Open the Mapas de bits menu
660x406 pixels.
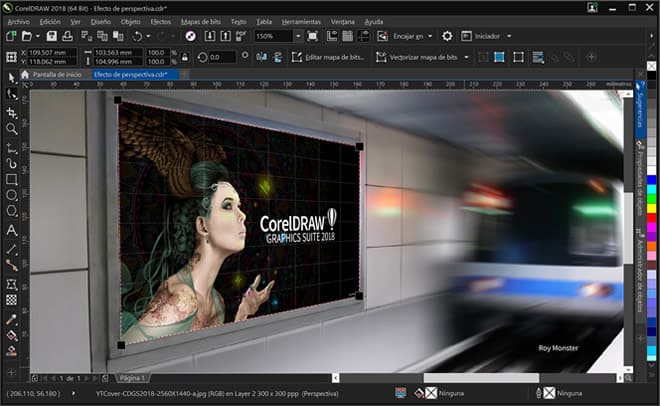coord(201,21)
